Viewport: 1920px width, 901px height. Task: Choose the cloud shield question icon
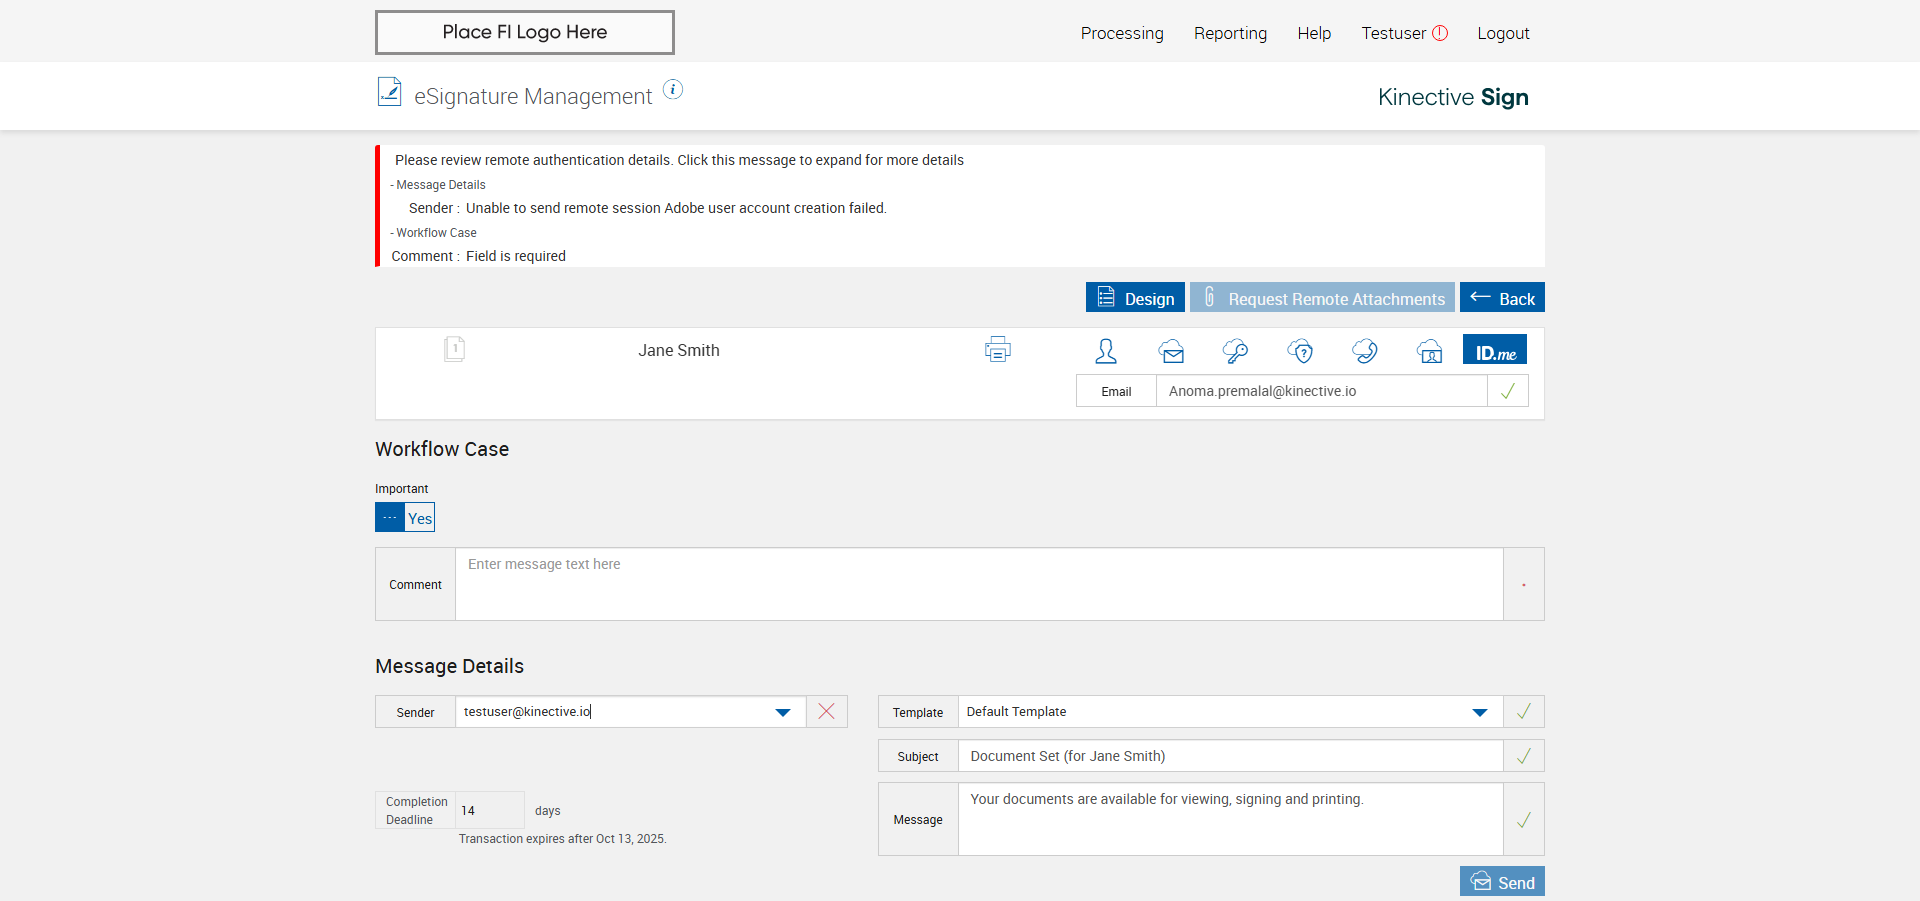coord(1300,351)
